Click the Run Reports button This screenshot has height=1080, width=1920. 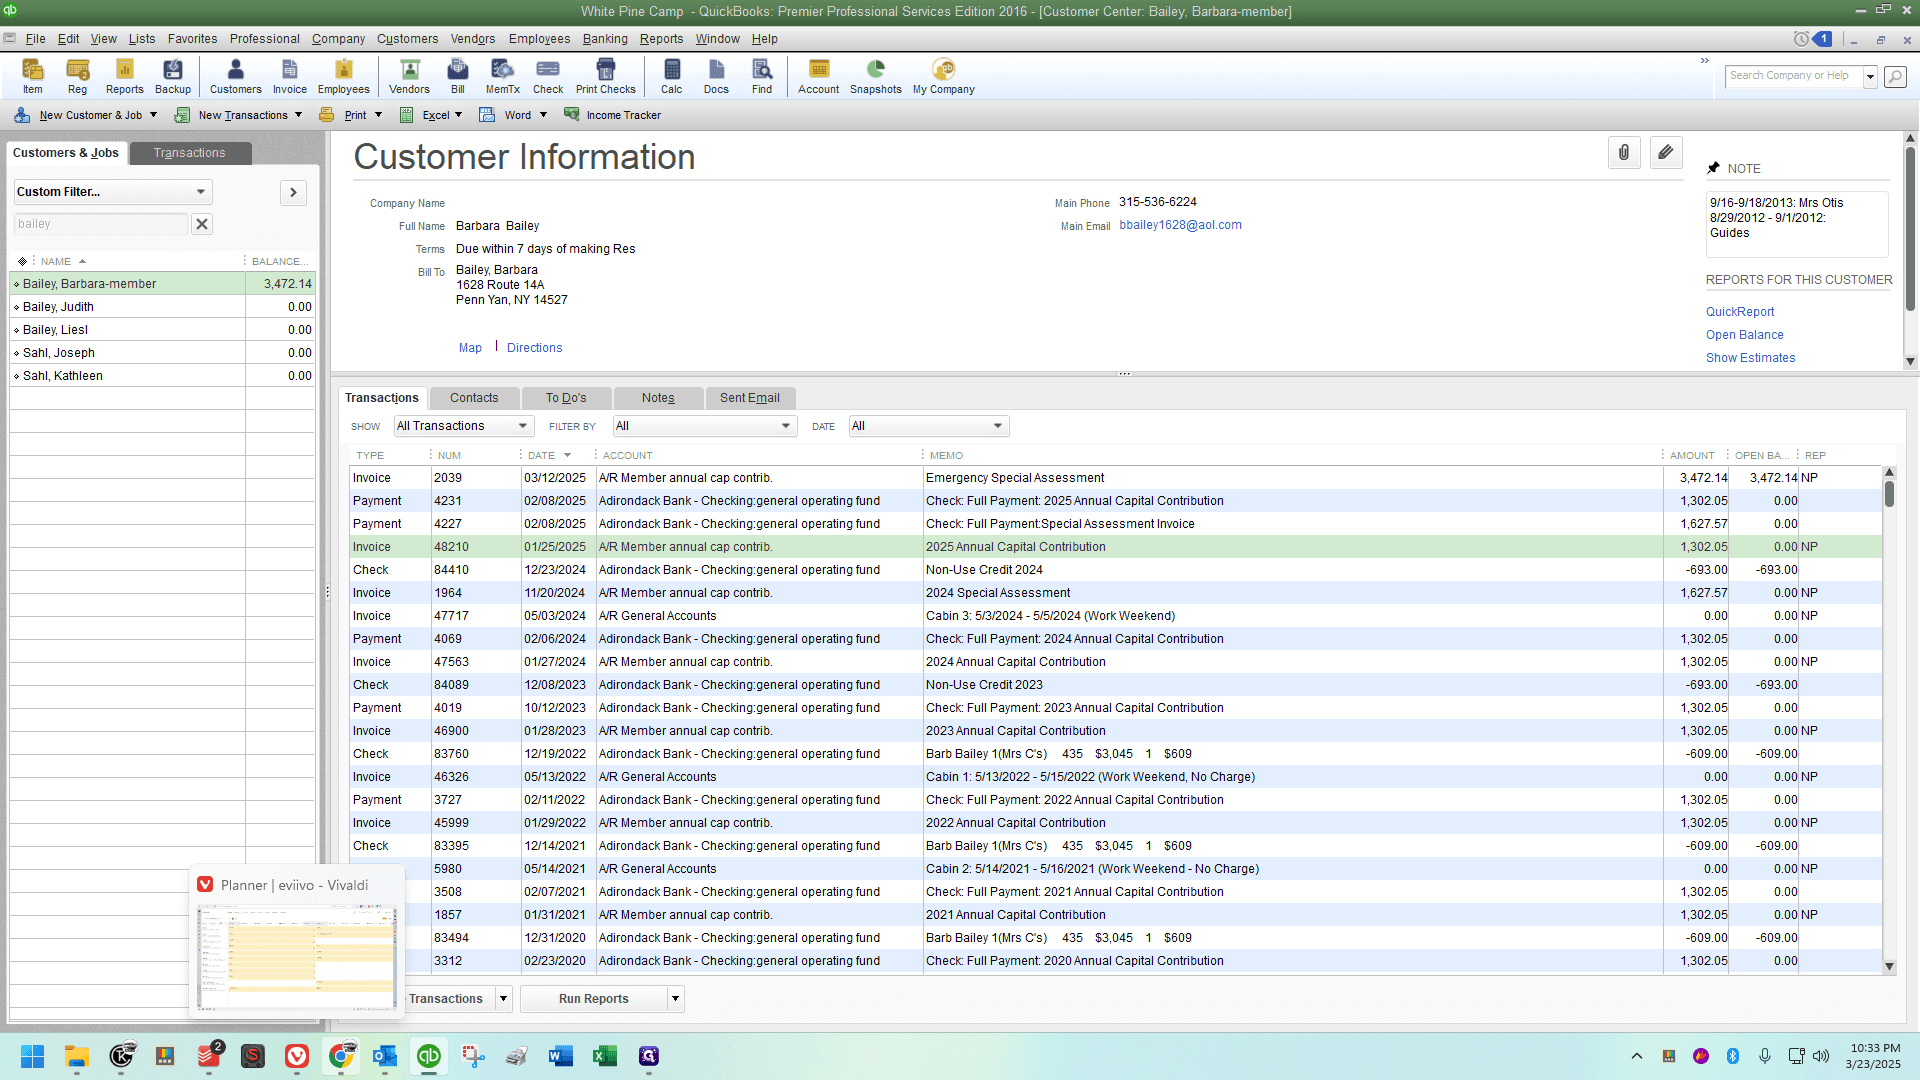tap(594, 999)
